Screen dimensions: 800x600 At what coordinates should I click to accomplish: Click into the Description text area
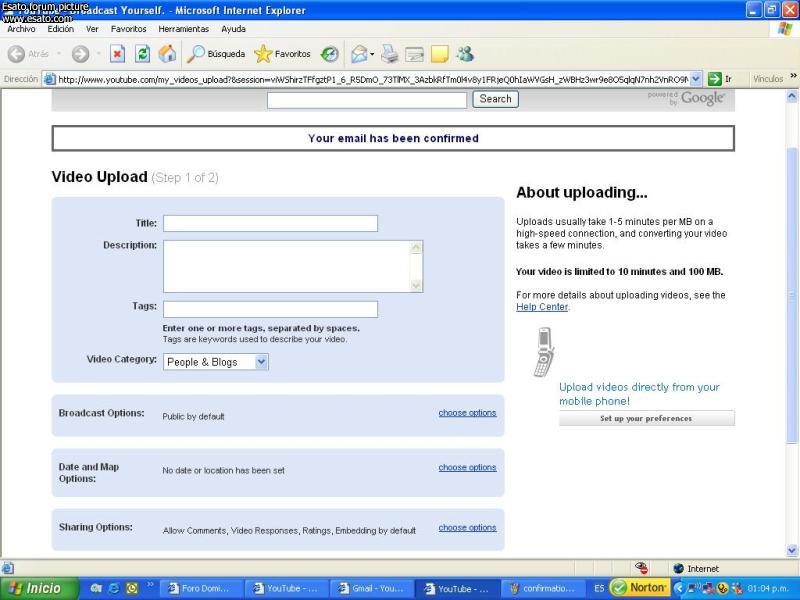point(293,266)
